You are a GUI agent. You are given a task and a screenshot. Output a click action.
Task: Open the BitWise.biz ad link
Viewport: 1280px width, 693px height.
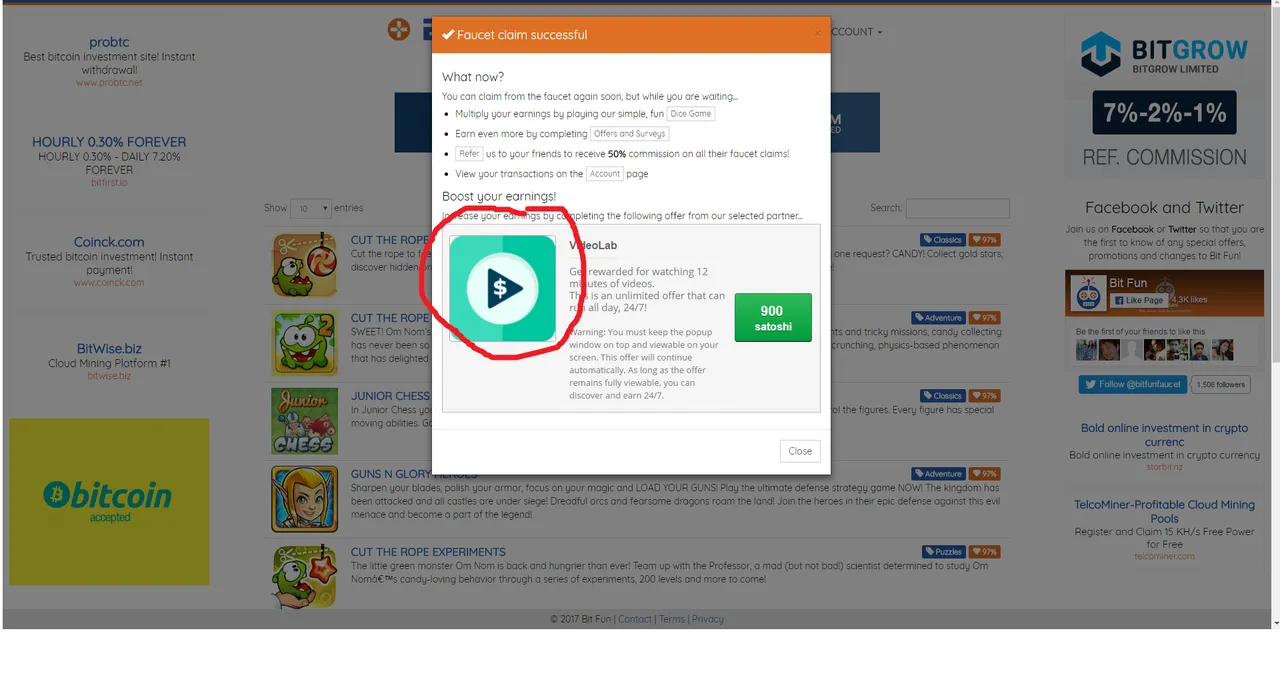tap(109, 349)
